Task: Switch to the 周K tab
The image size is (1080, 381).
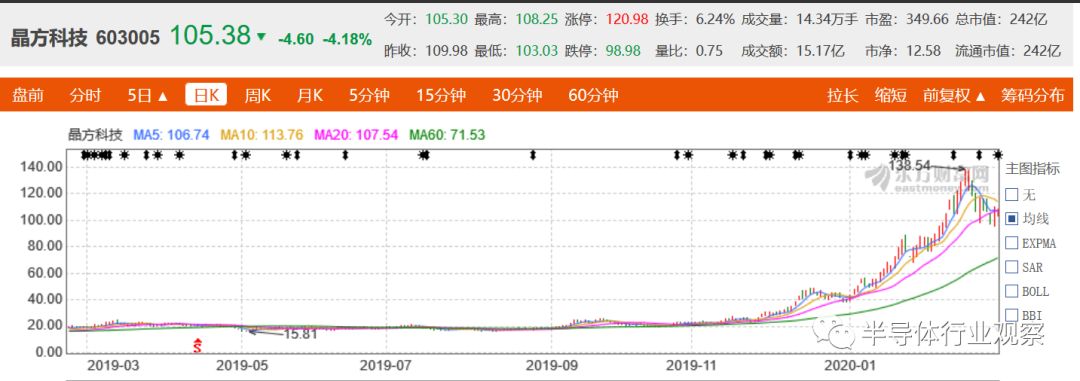Action: tap(258, 95)
